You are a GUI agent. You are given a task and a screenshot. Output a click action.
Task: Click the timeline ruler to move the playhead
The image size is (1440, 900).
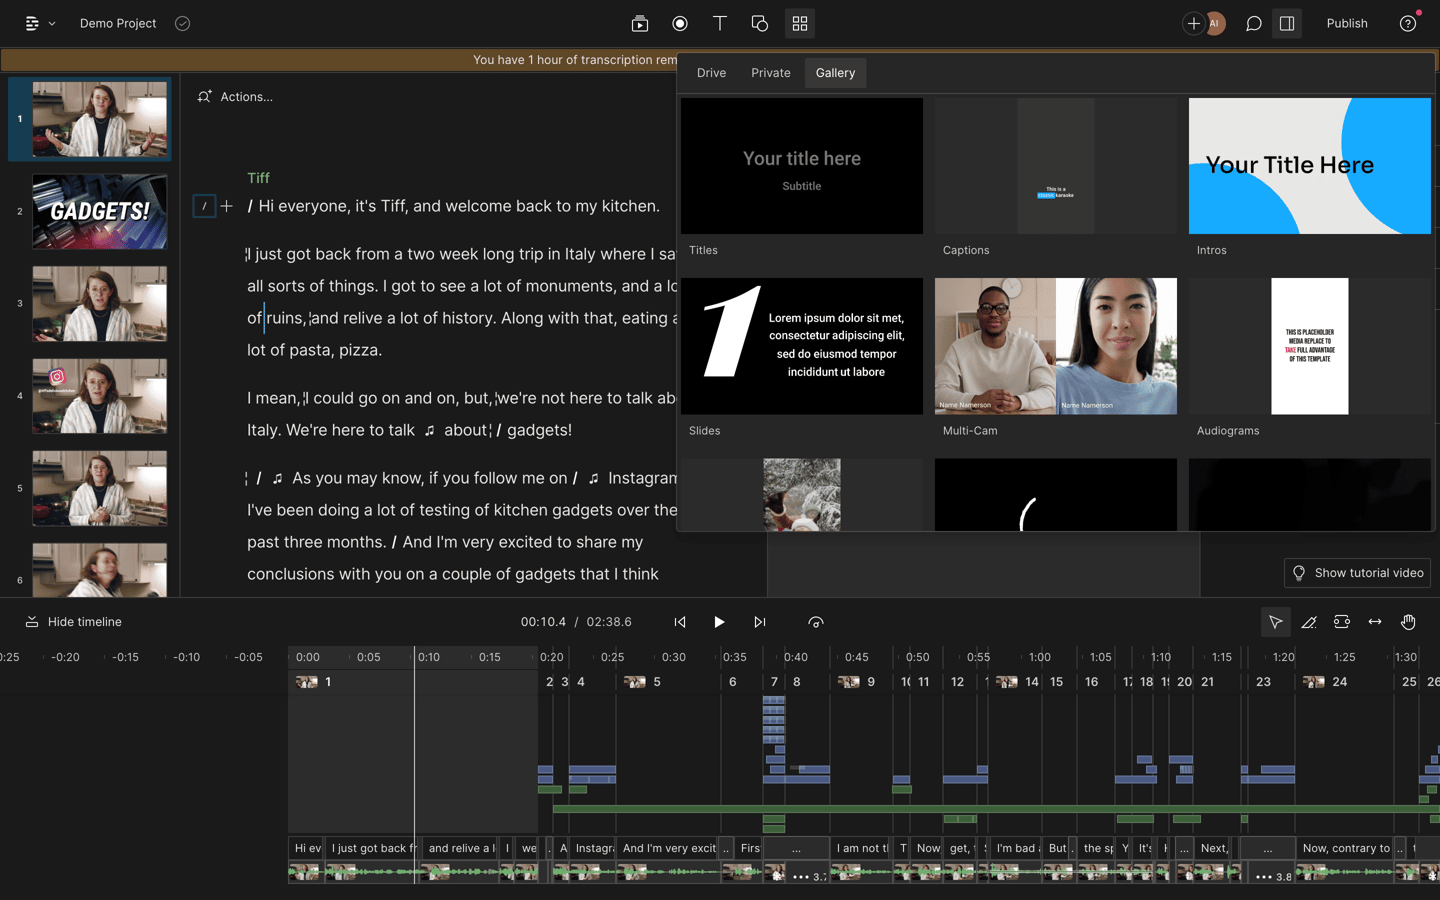coord(600,657)
